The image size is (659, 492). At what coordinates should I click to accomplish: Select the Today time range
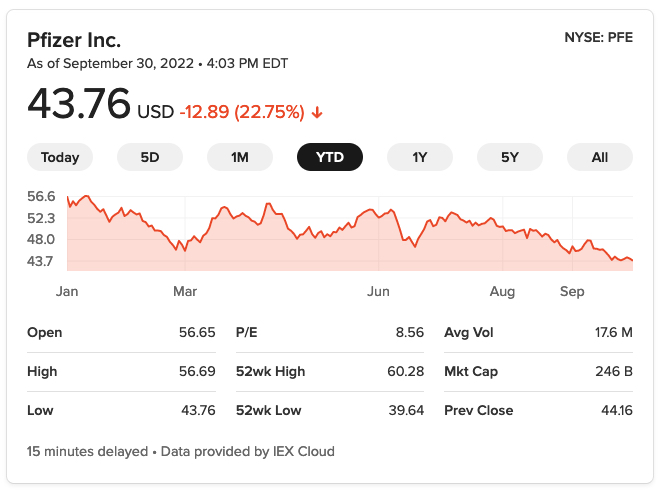point(60,157)
